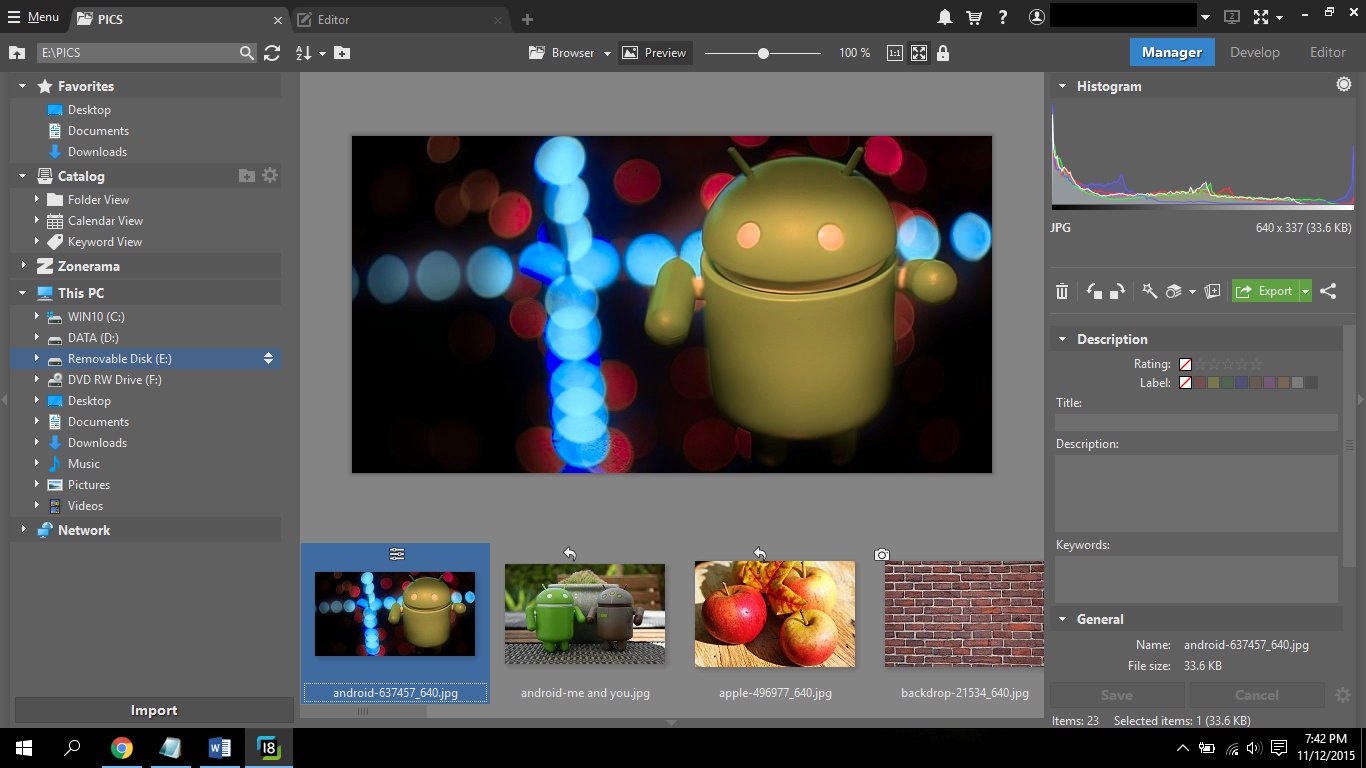Rotate the image left
Viewport: 1366px width, 768px height.
(1094, 291)
